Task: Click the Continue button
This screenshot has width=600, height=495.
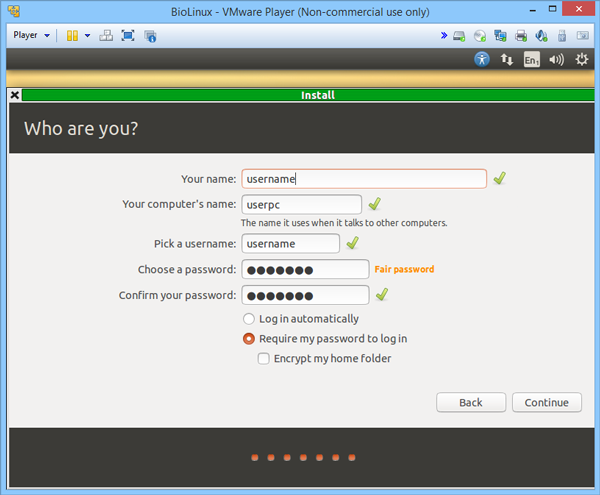Action: coord(547,402)
